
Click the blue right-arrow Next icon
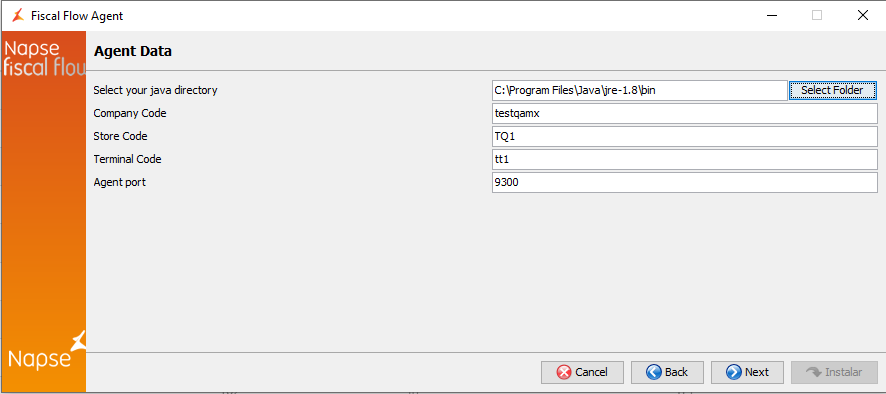pyautogui.click(x=733, y=372)
